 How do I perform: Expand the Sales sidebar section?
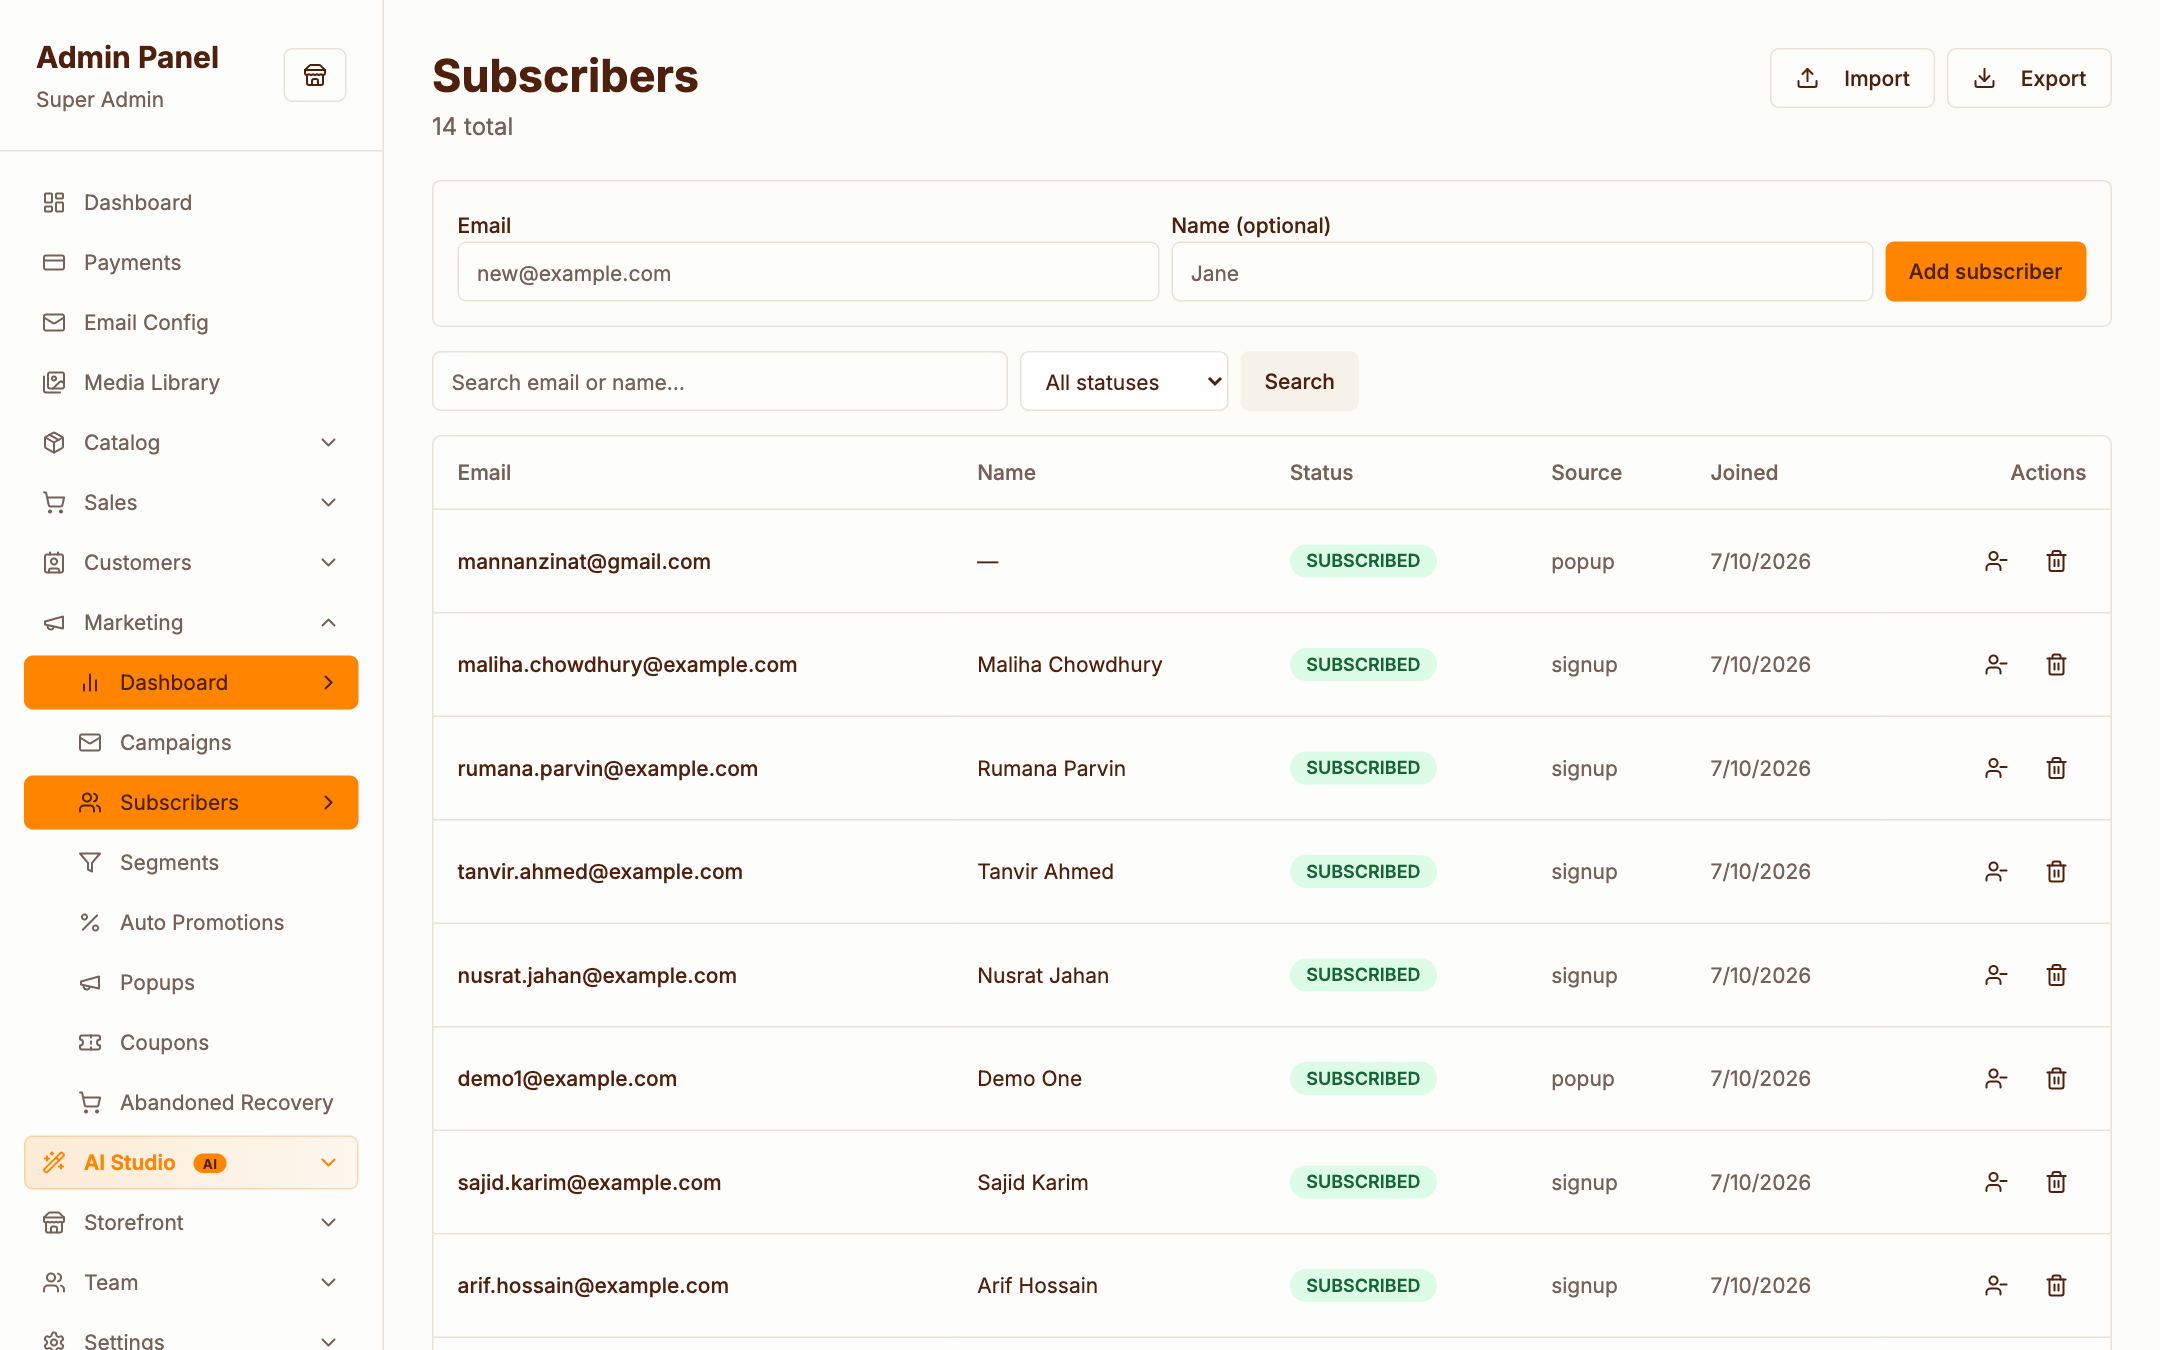(x=191, y=502)
